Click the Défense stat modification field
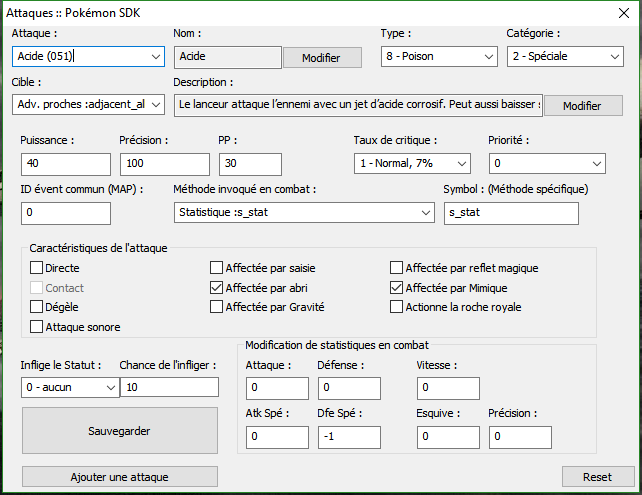The height and width of the screenshot is (495, 642). coord(349,389)
